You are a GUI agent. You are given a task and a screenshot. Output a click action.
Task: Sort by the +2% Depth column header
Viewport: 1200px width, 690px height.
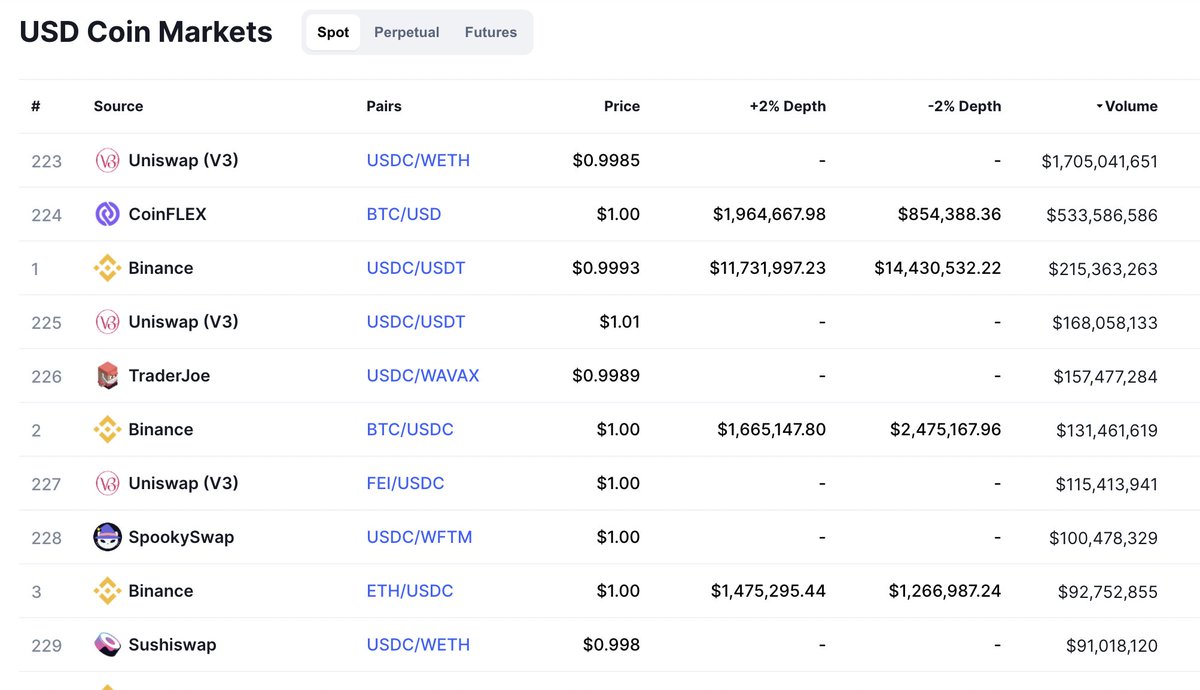(x=788, y=106)
